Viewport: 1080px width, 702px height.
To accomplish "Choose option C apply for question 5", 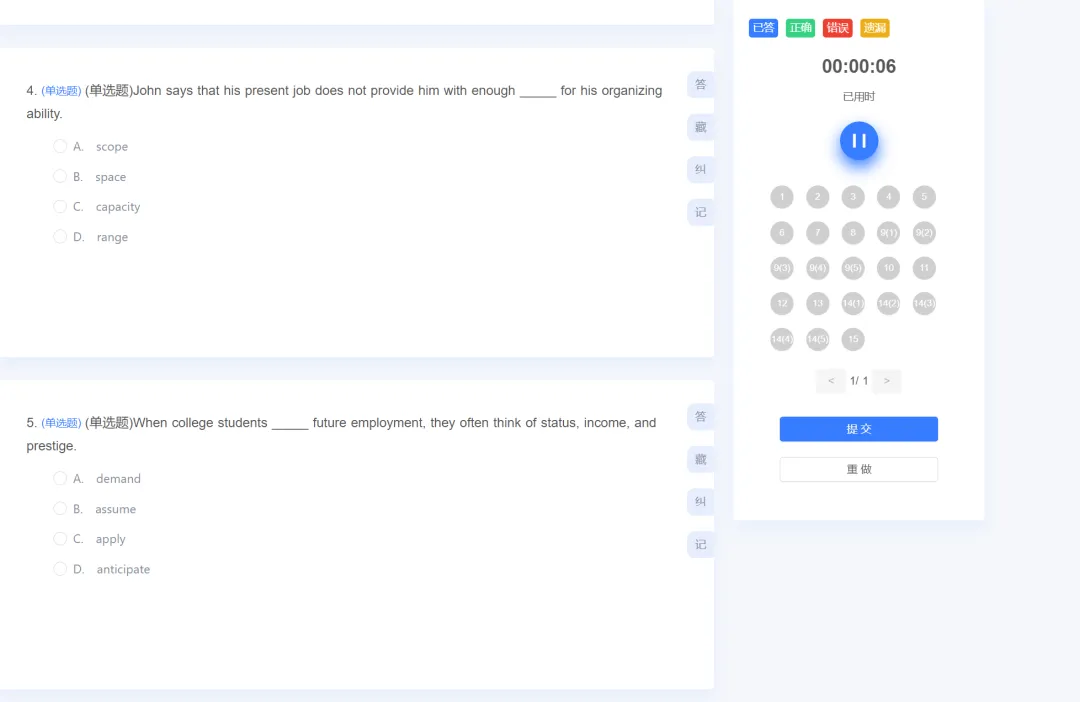I will (60, 539).
